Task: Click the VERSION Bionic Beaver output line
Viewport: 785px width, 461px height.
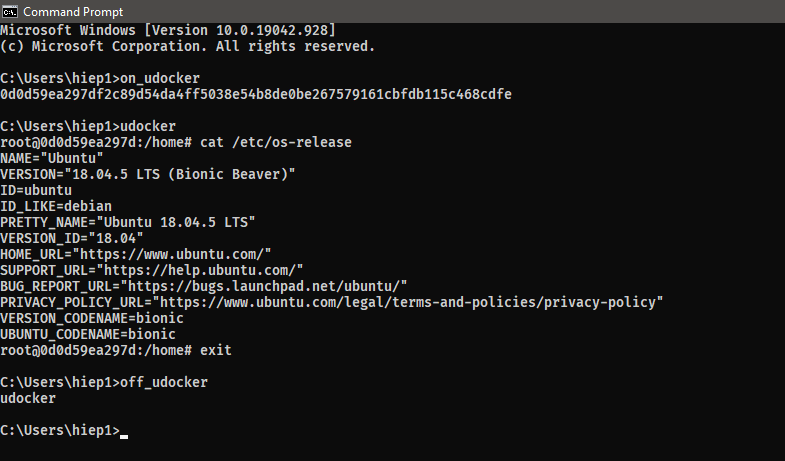Action: pos(148,174)
